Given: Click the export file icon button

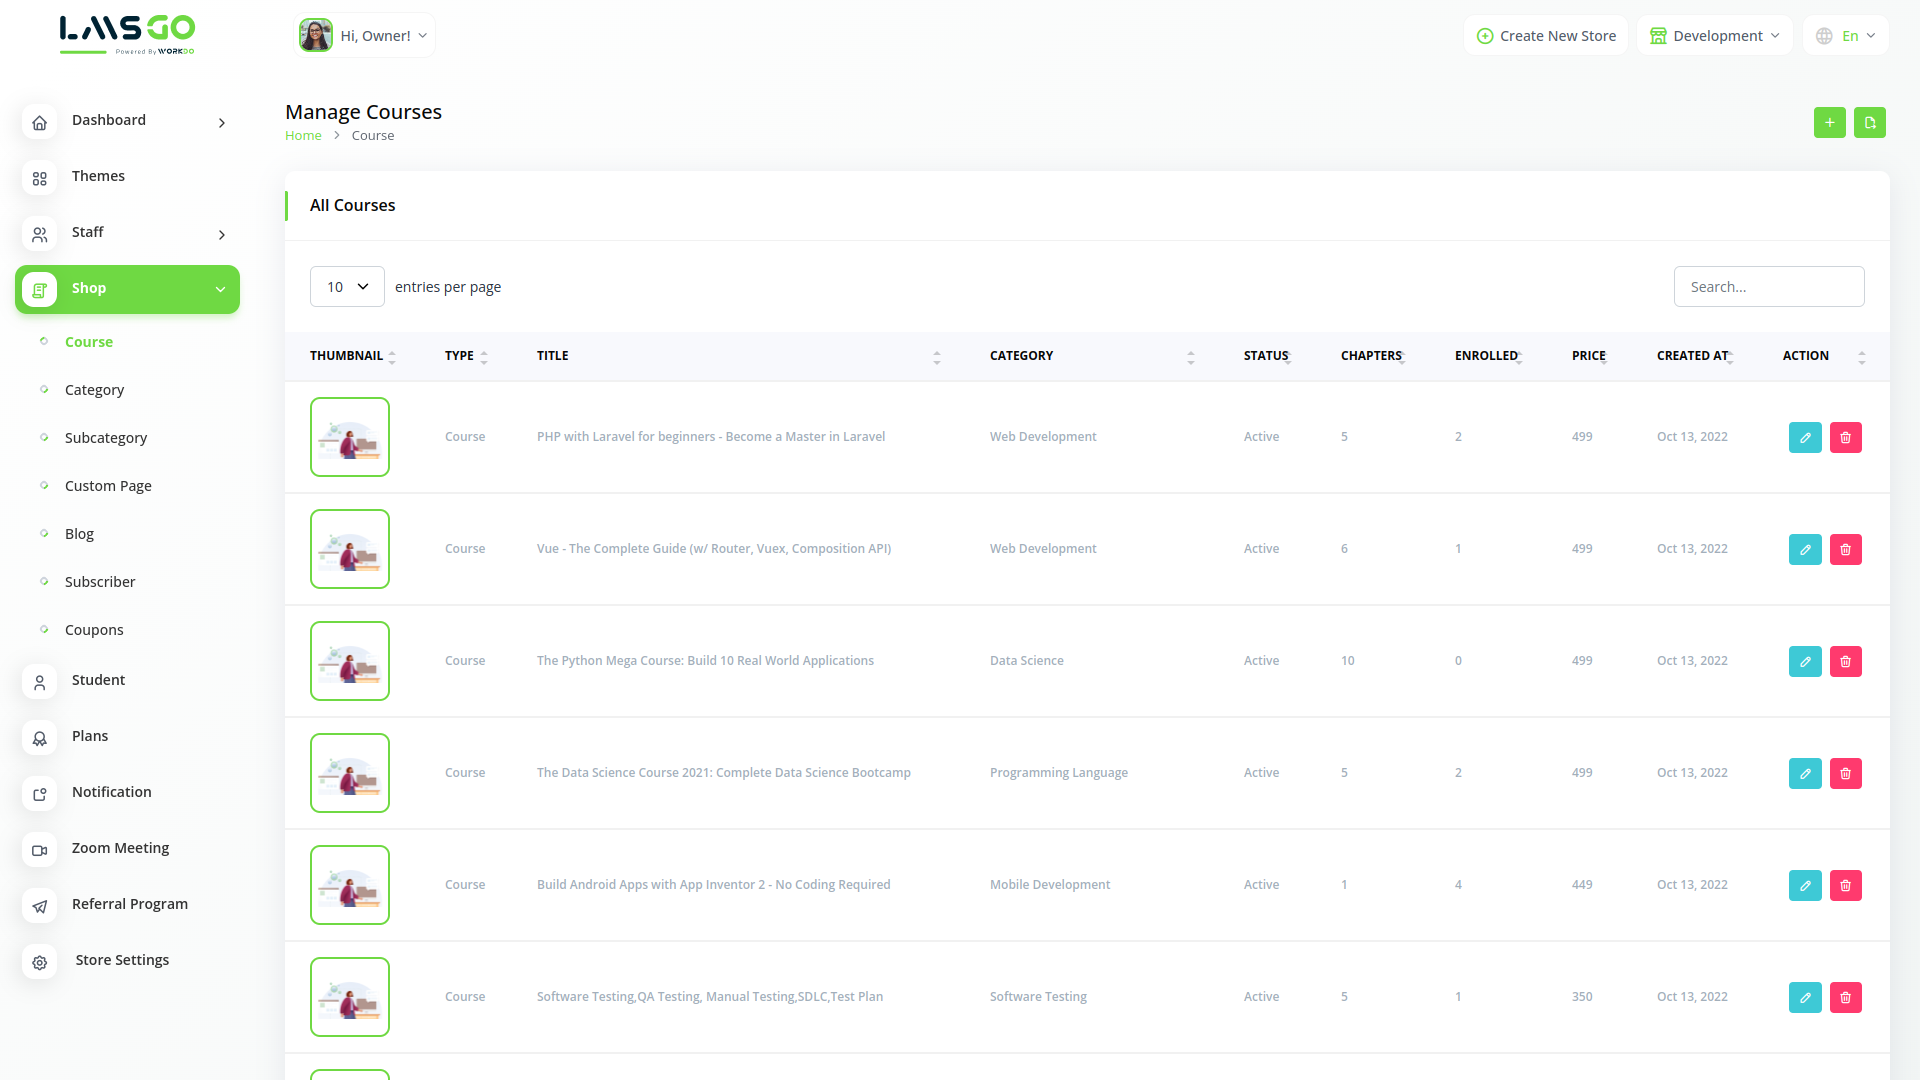Looking at the screenshot, I should click(x=1869, y=123).
